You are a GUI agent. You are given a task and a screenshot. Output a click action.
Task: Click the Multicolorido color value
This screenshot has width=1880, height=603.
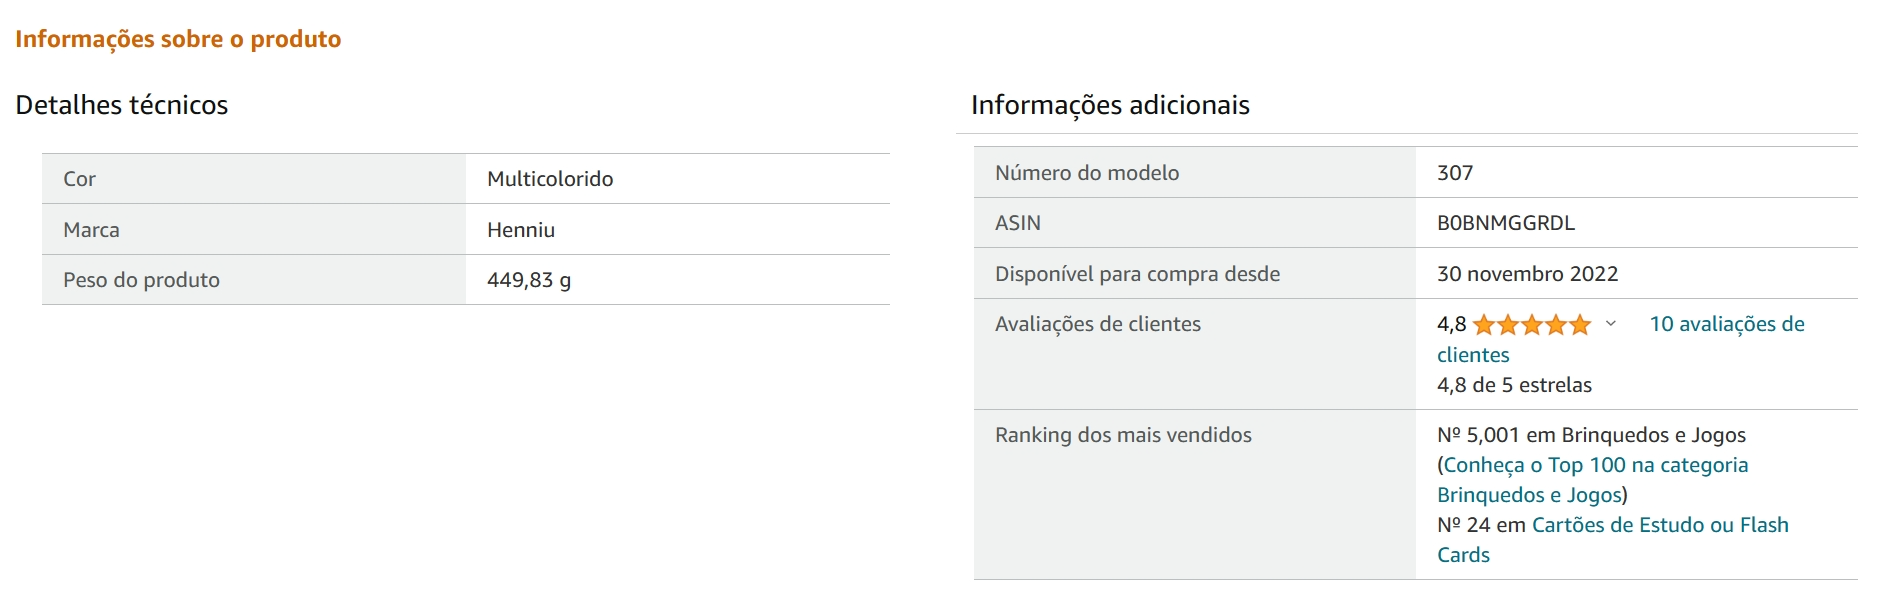[550, 179]
